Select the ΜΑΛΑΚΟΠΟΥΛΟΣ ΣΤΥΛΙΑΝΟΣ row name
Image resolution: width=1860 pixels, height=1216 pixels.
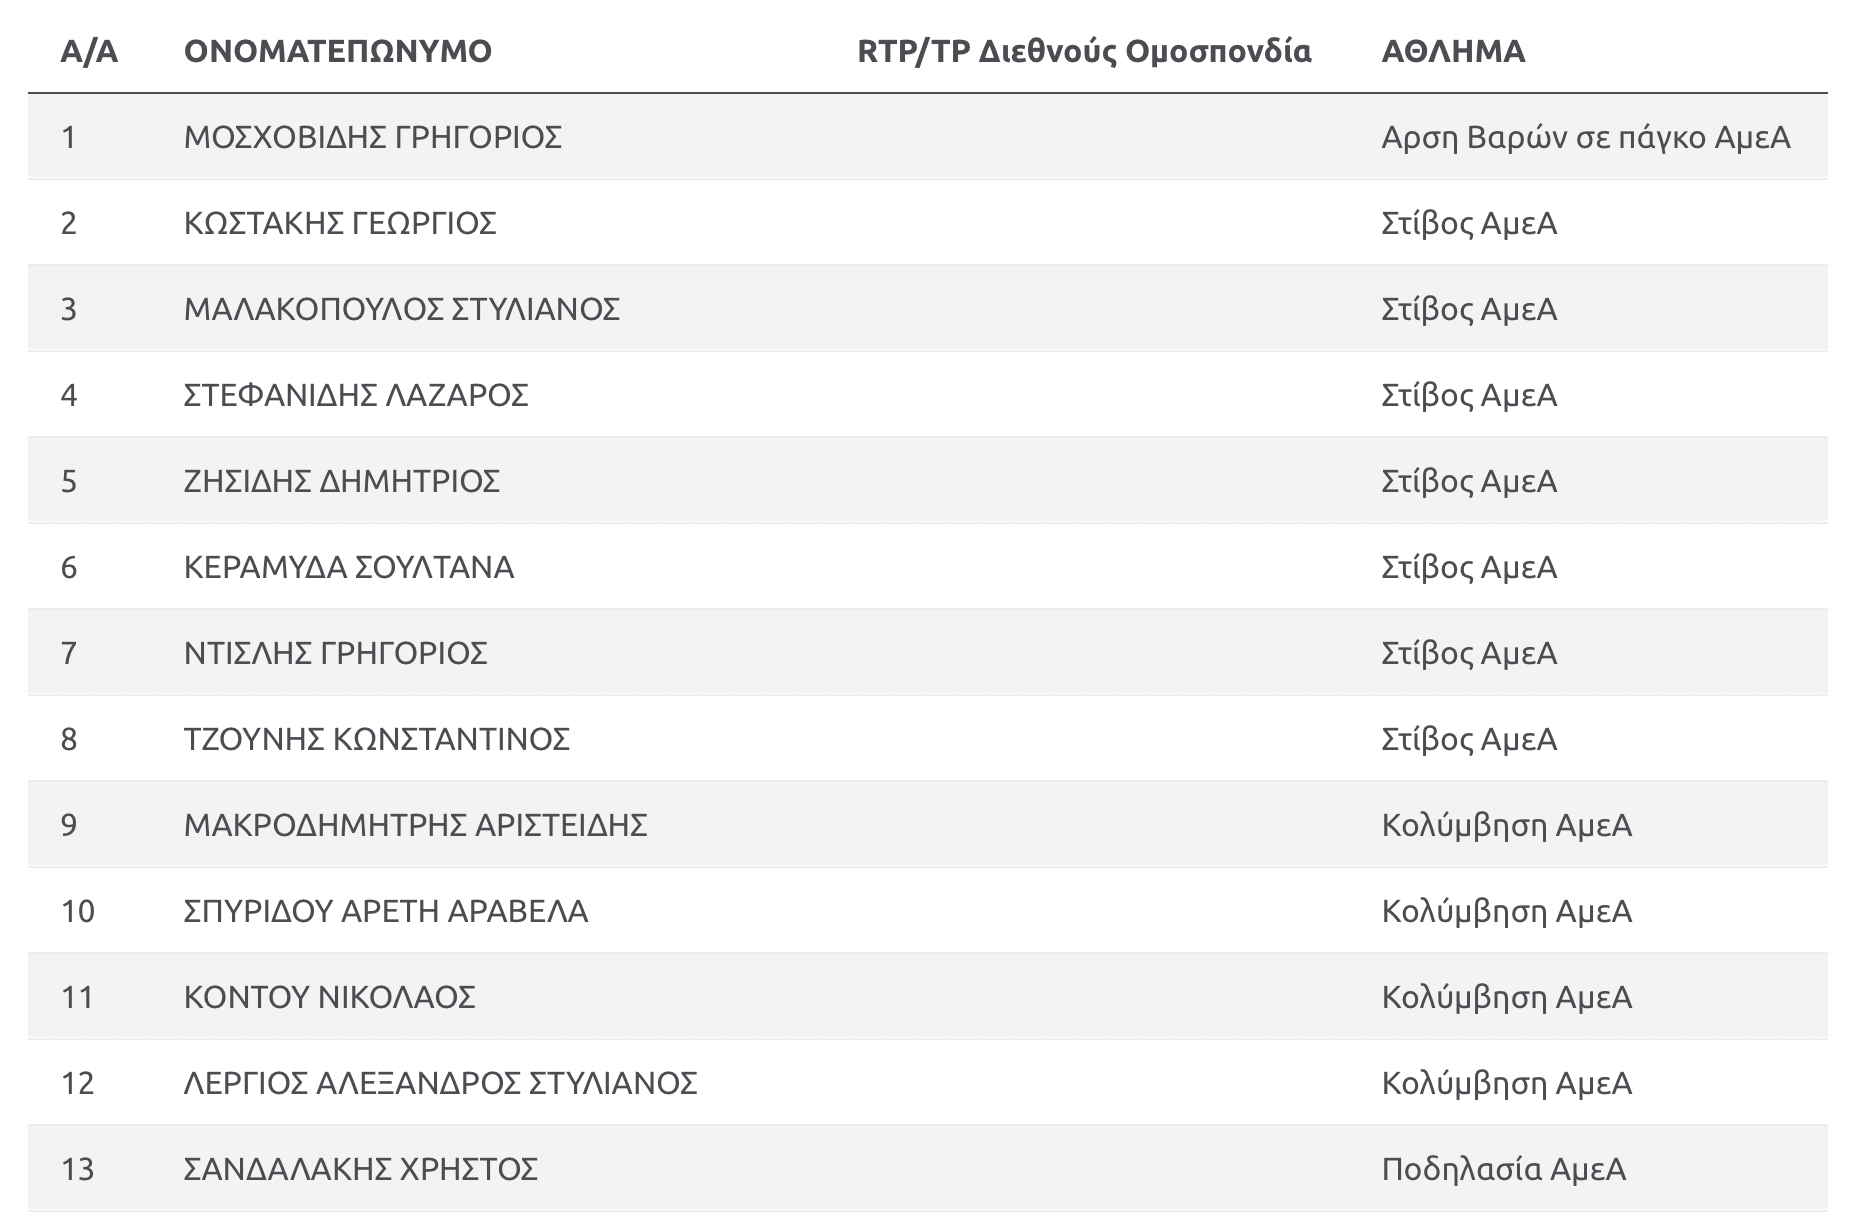click(402, 309)
